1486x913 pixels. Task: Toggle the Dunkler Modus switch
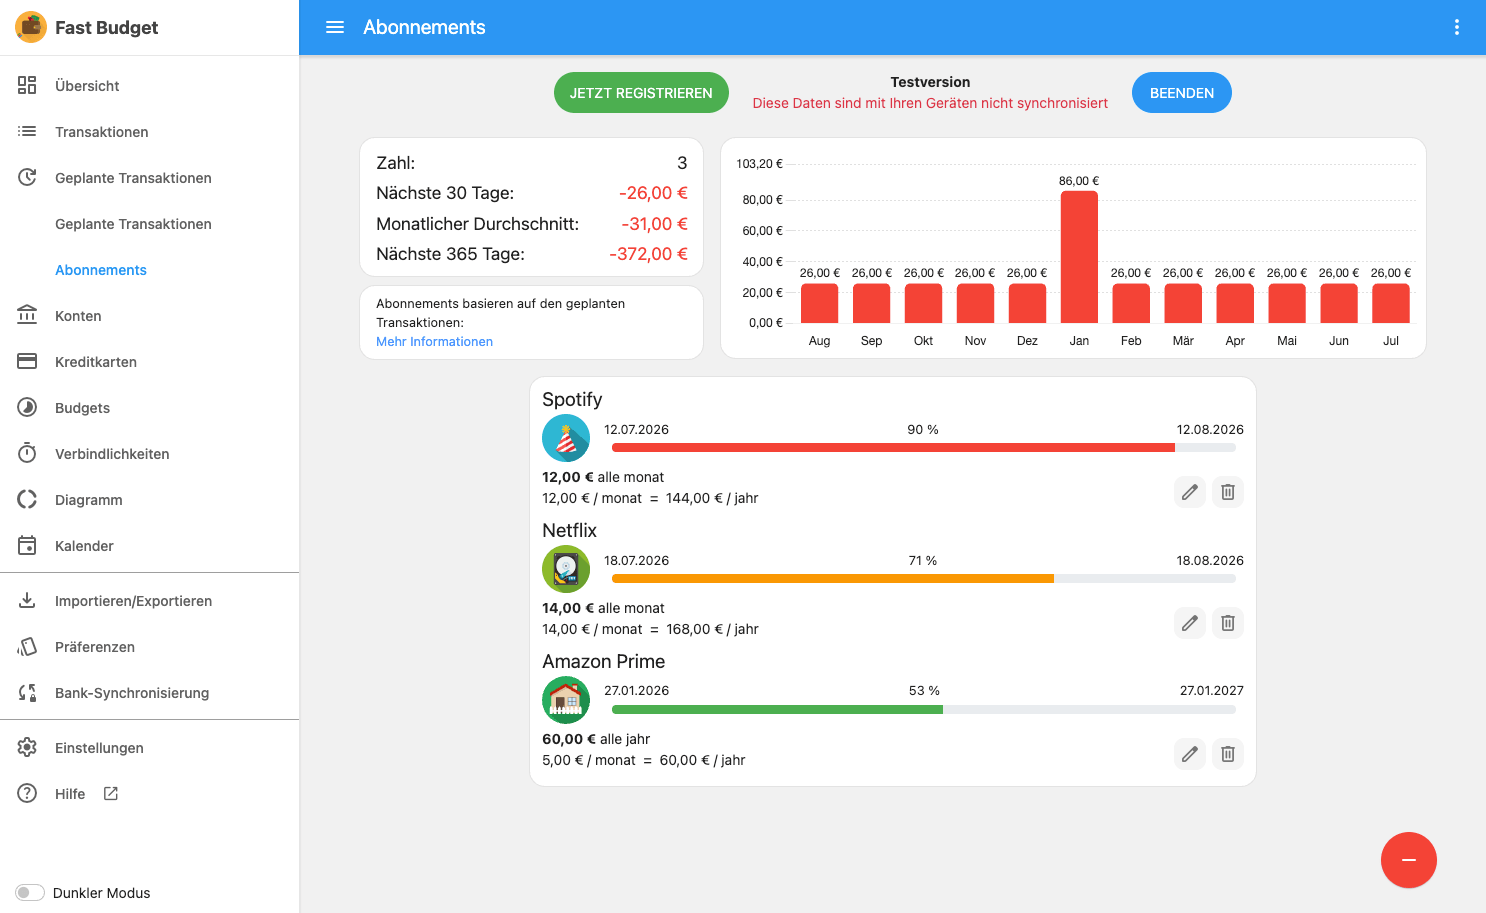(x=30, y=893)
